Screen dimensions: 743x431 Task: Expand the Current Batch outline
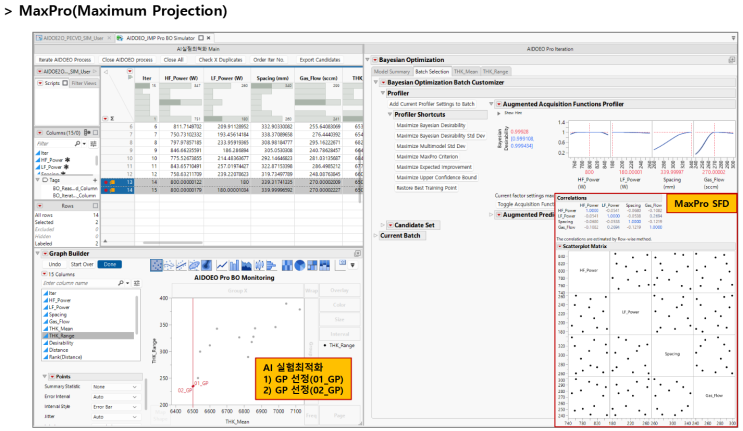pos(376,236)
